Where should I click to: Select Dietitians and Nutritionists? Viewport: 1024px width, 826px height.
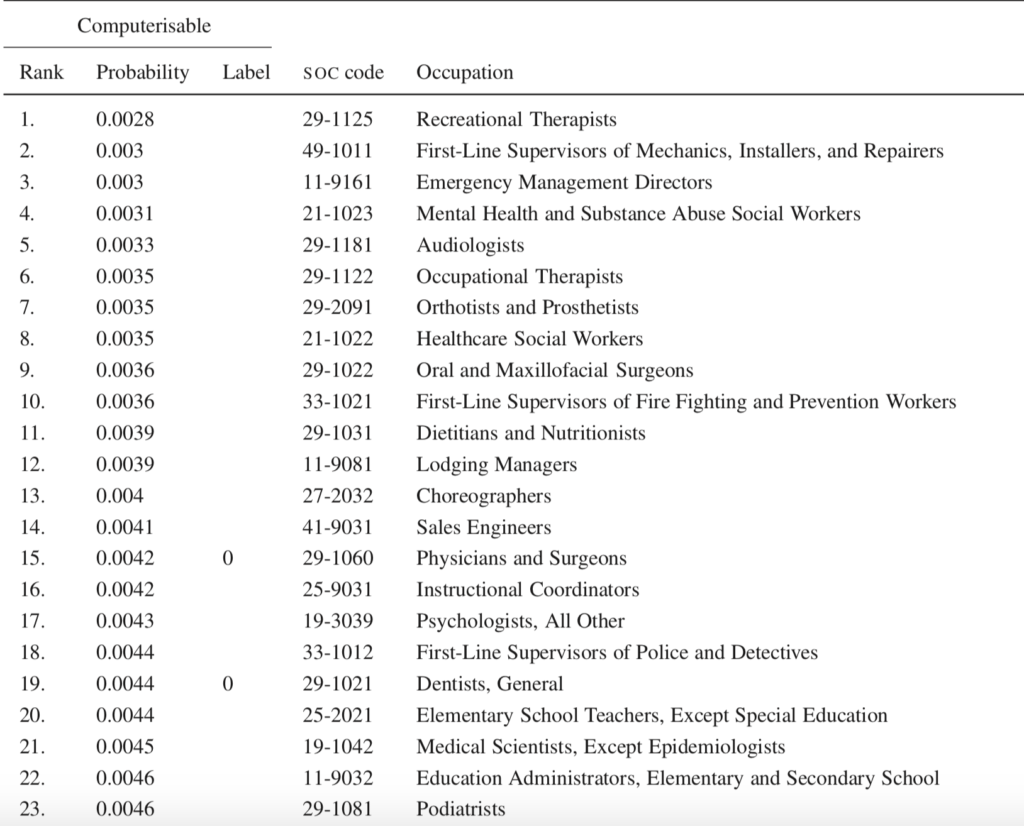(531, 433)
